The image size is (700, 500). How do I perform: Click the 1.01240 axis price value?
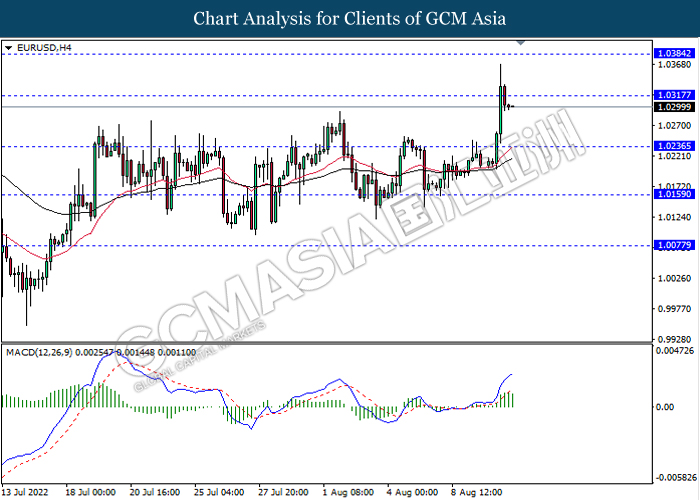[675, 217]
